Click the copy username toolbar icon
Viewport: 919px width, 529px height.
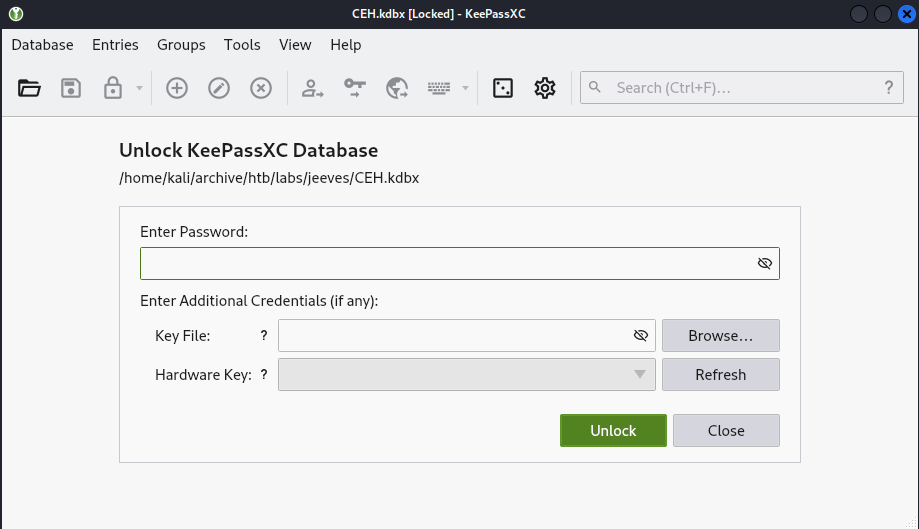312,88
